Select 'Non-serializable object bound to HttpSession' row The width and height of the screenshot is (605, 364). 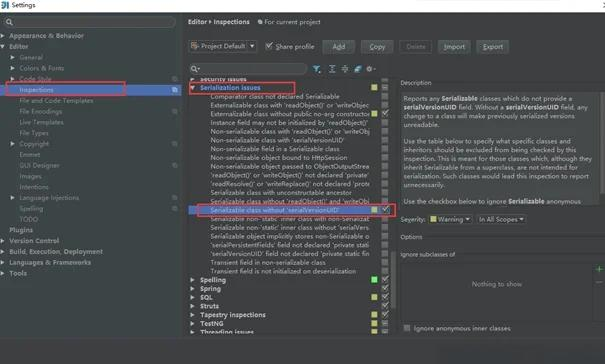pos(279,157)
